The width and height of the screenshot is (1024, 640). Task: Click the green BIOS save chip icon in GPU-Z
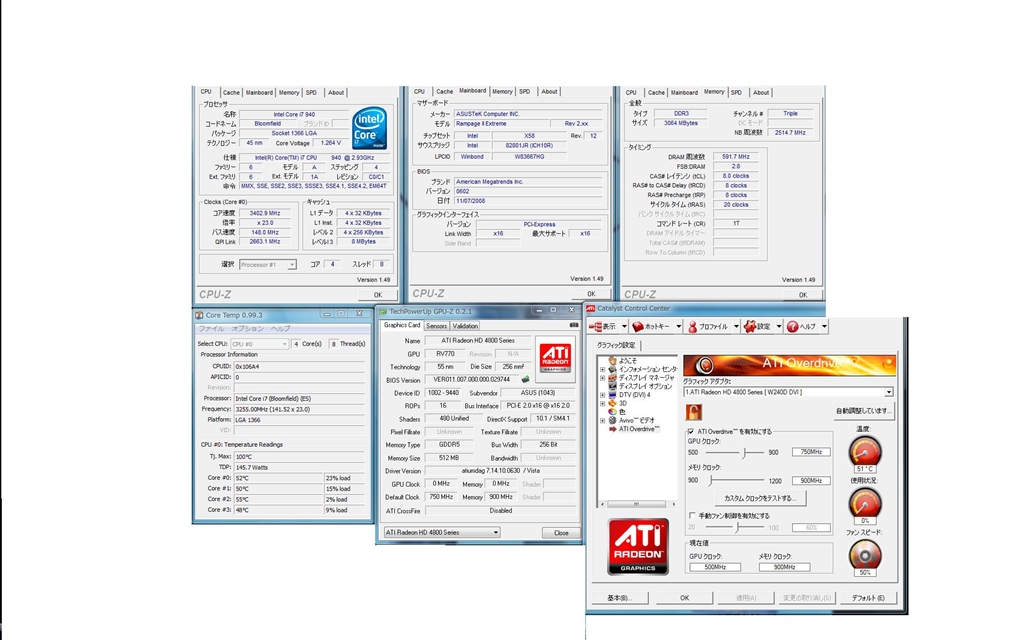pos(525,379)
